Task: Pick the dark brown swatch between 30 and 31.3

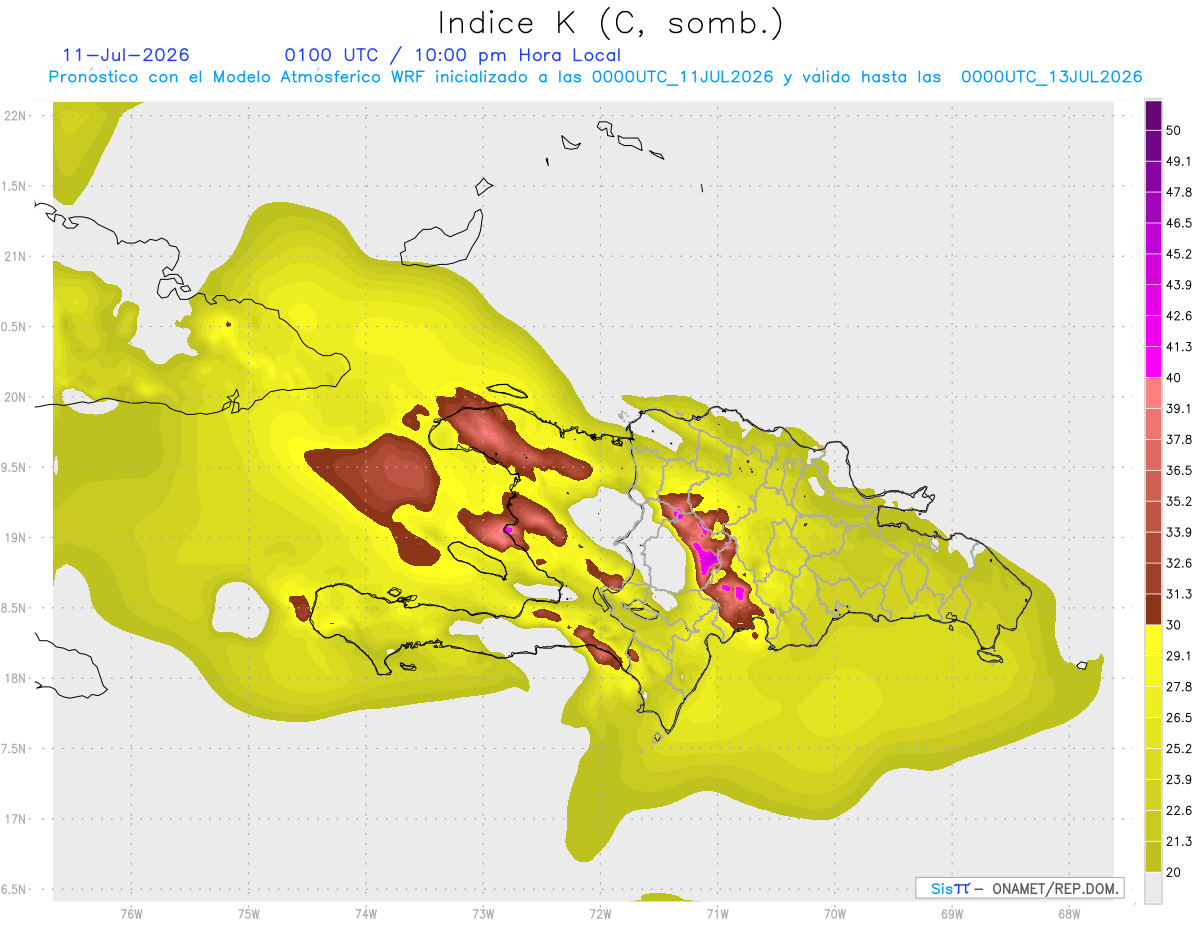Action: coord(1153,609)
